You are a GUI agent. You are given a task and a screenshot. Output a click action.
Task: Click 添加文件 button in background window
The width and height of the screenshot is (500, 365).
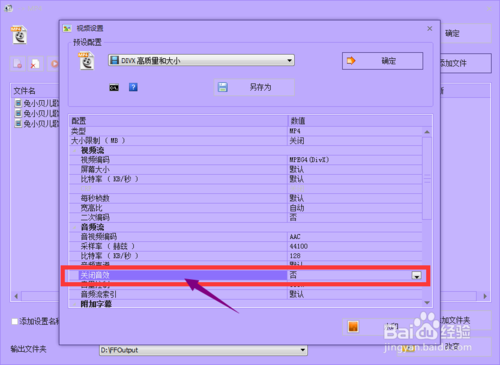click(x=466, y=63)
